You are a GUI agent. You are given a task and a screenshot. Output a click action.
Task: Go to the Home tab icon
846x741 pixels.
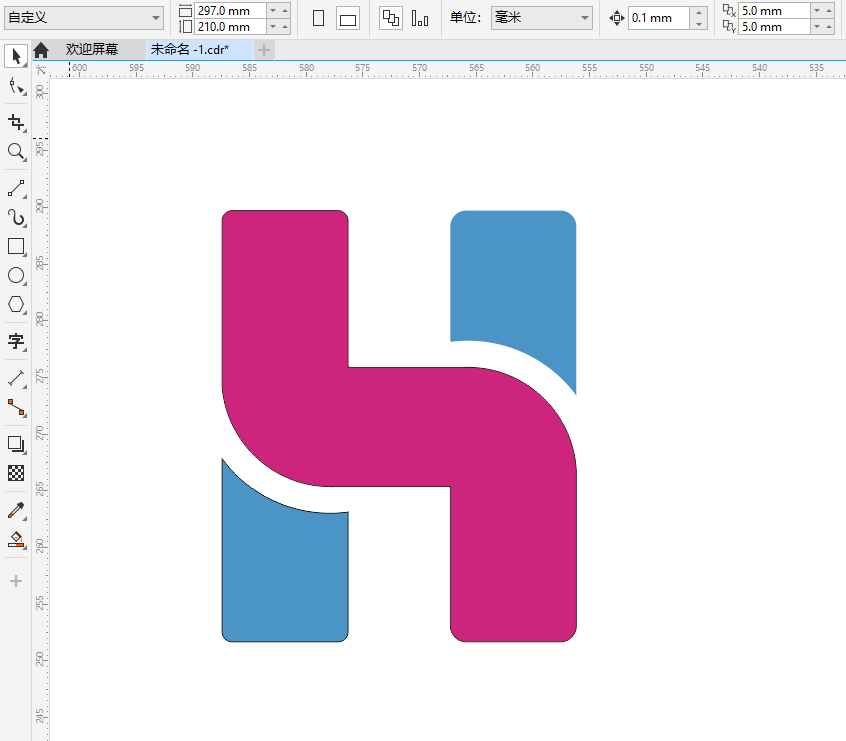(41, 50)
